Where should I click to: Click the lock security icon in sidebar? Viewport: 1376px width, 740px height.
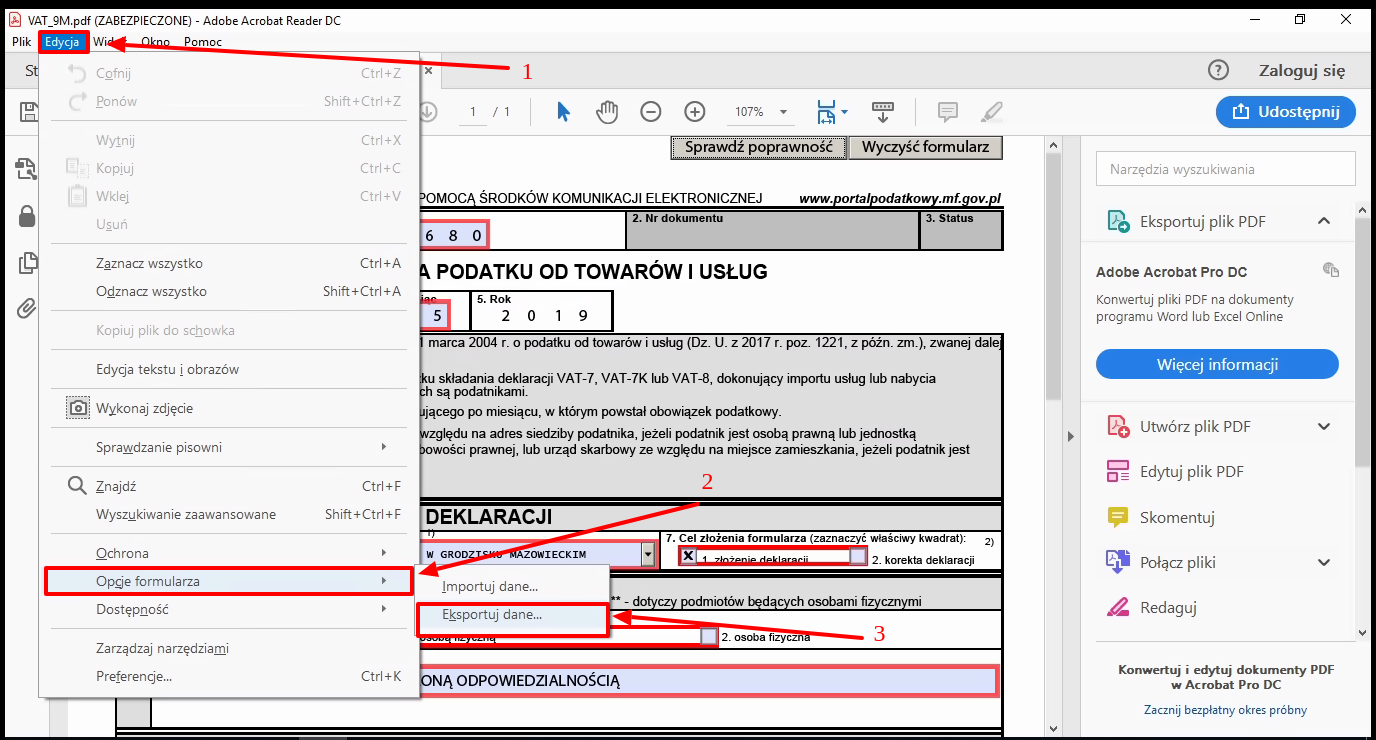[27, 216]
